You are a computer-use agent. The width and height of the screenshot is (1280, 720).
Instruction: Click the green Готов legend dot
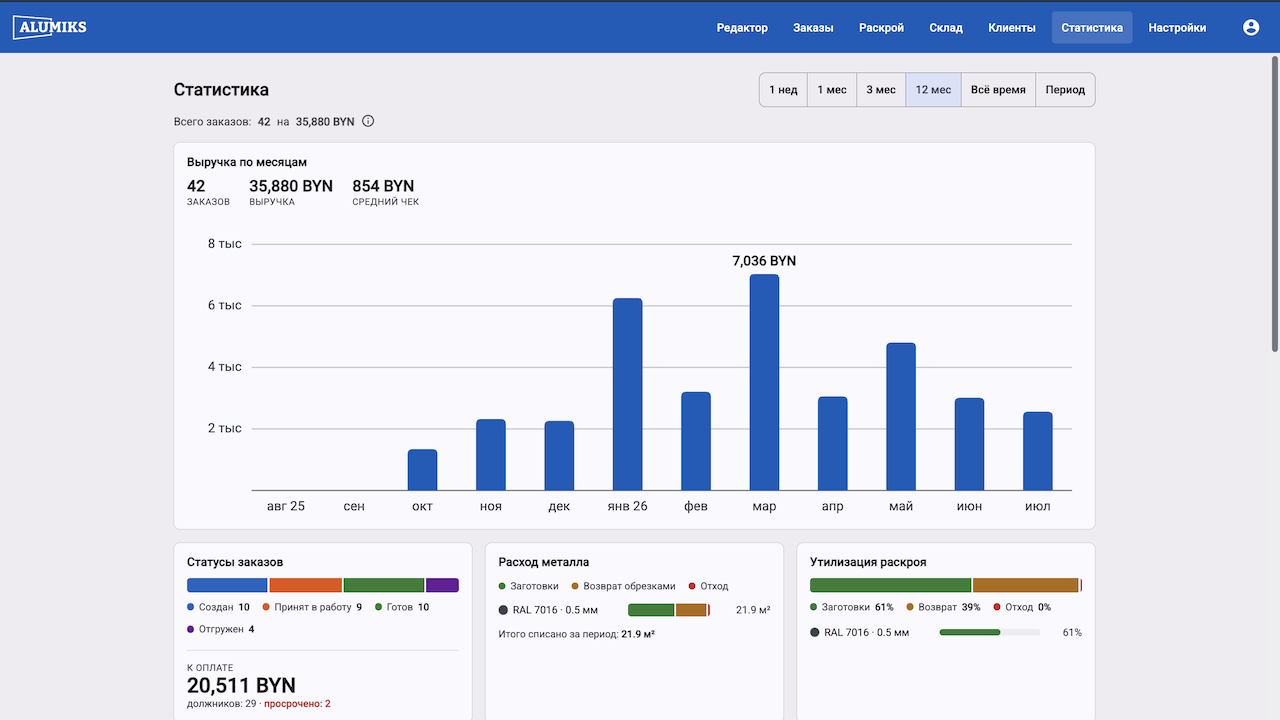[x=379, y=607]
